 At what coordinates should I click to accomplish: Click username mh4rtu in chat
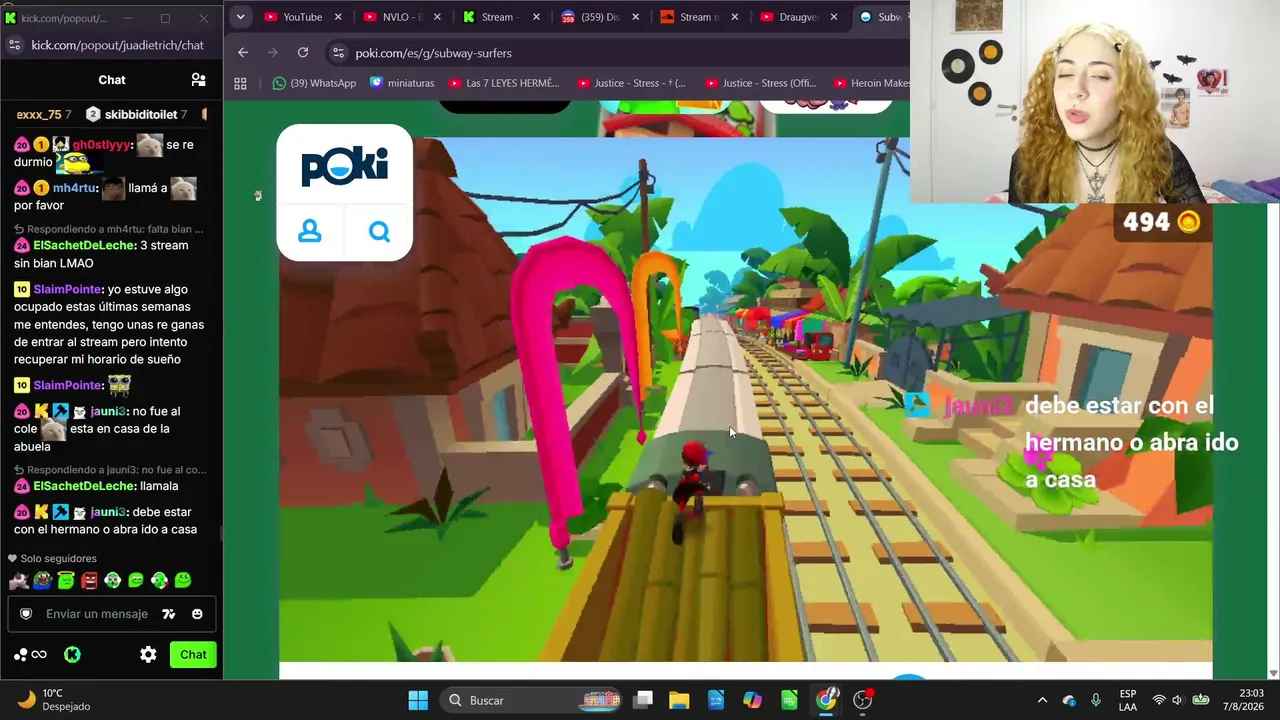click(x=73, y=188)
